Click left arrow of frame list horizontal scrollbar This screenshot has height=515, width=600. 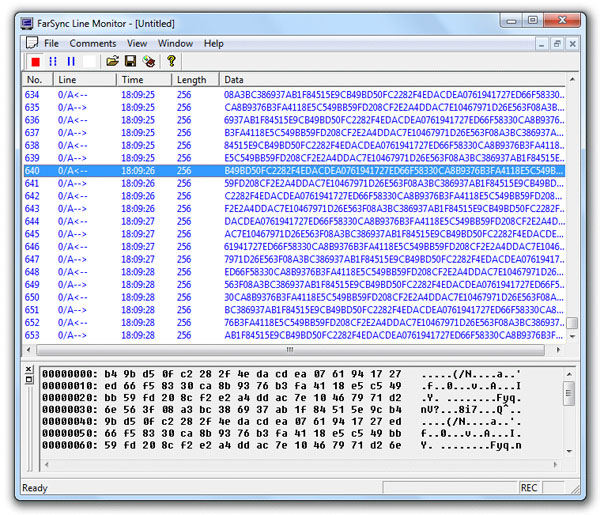tap(29, 349)
